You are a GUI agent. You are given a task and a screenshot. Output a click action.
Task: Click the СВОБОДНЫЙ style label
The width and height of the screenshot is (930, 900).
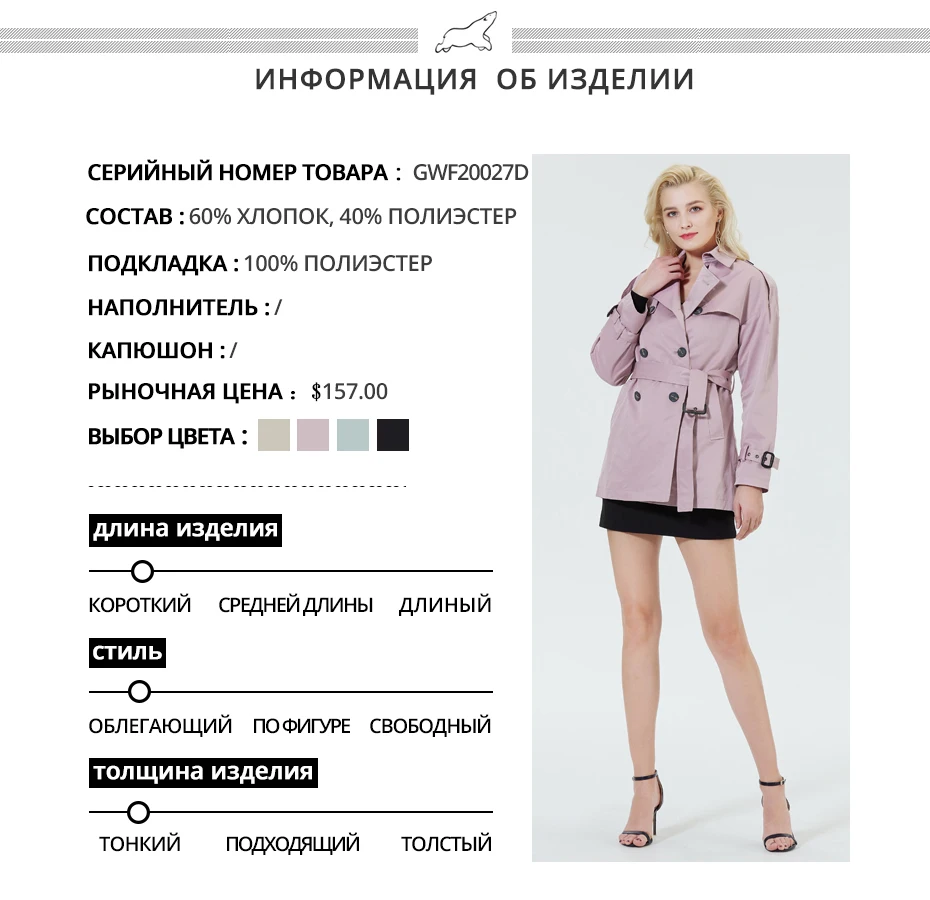430,726
